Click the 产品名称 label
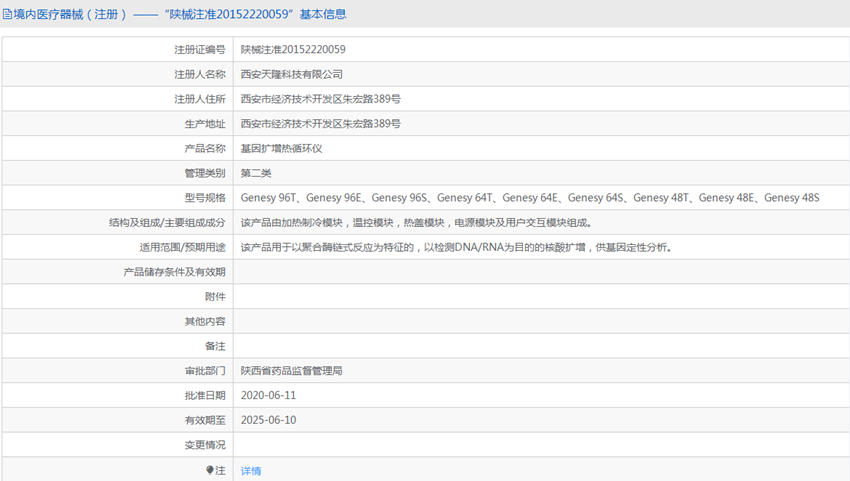Screen dimensions: 850x481 click(205, 149)
